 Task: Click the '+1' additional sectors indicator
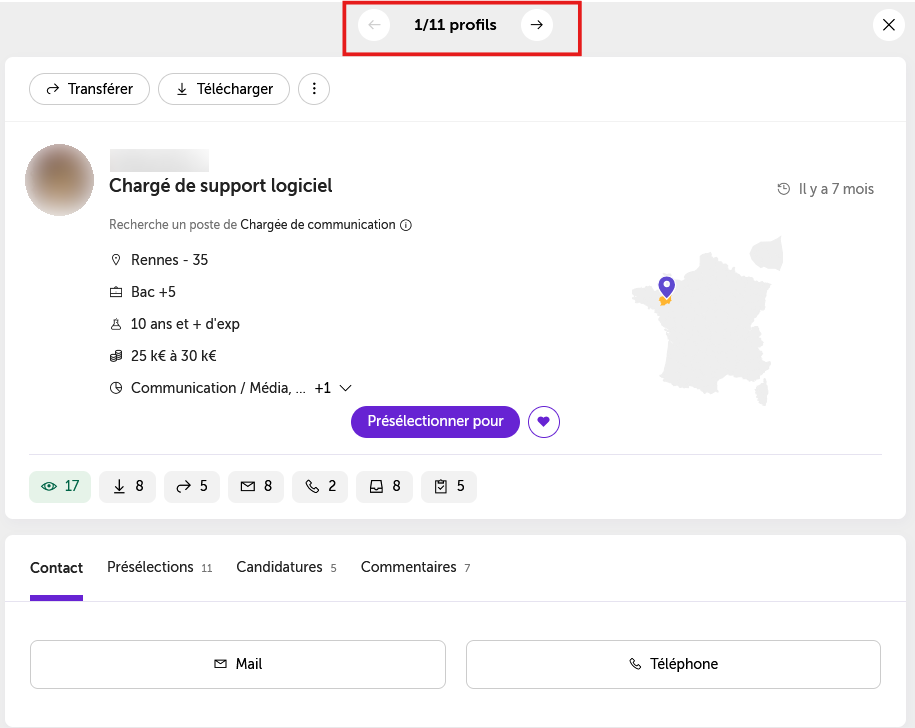pos(323,388)
